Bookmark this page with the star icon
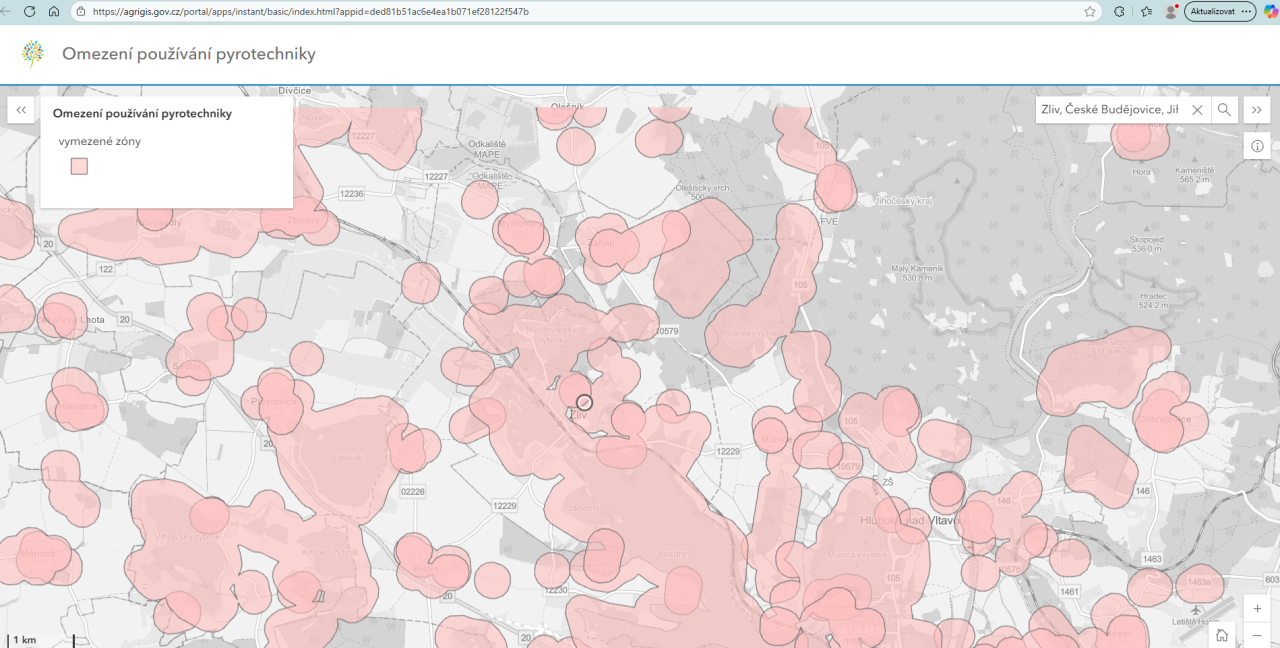Image resolution: width=1280 pixels, height=648 pixels. pos(1090,11)
